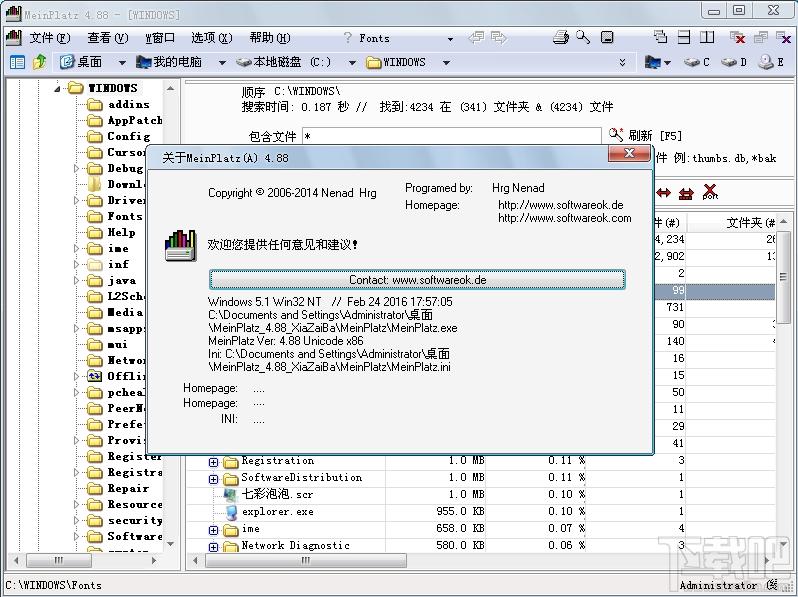The image size is (798, 597).
Task: Open the 选项(X) menu
Action: (211, 38)
